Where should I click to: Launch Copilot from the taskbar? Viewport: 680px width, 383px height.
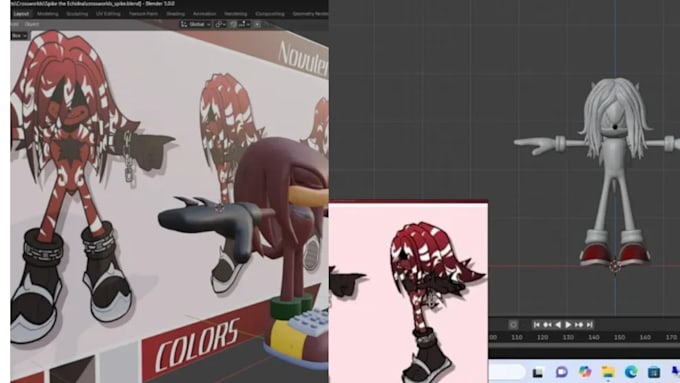tap(585, 372)
